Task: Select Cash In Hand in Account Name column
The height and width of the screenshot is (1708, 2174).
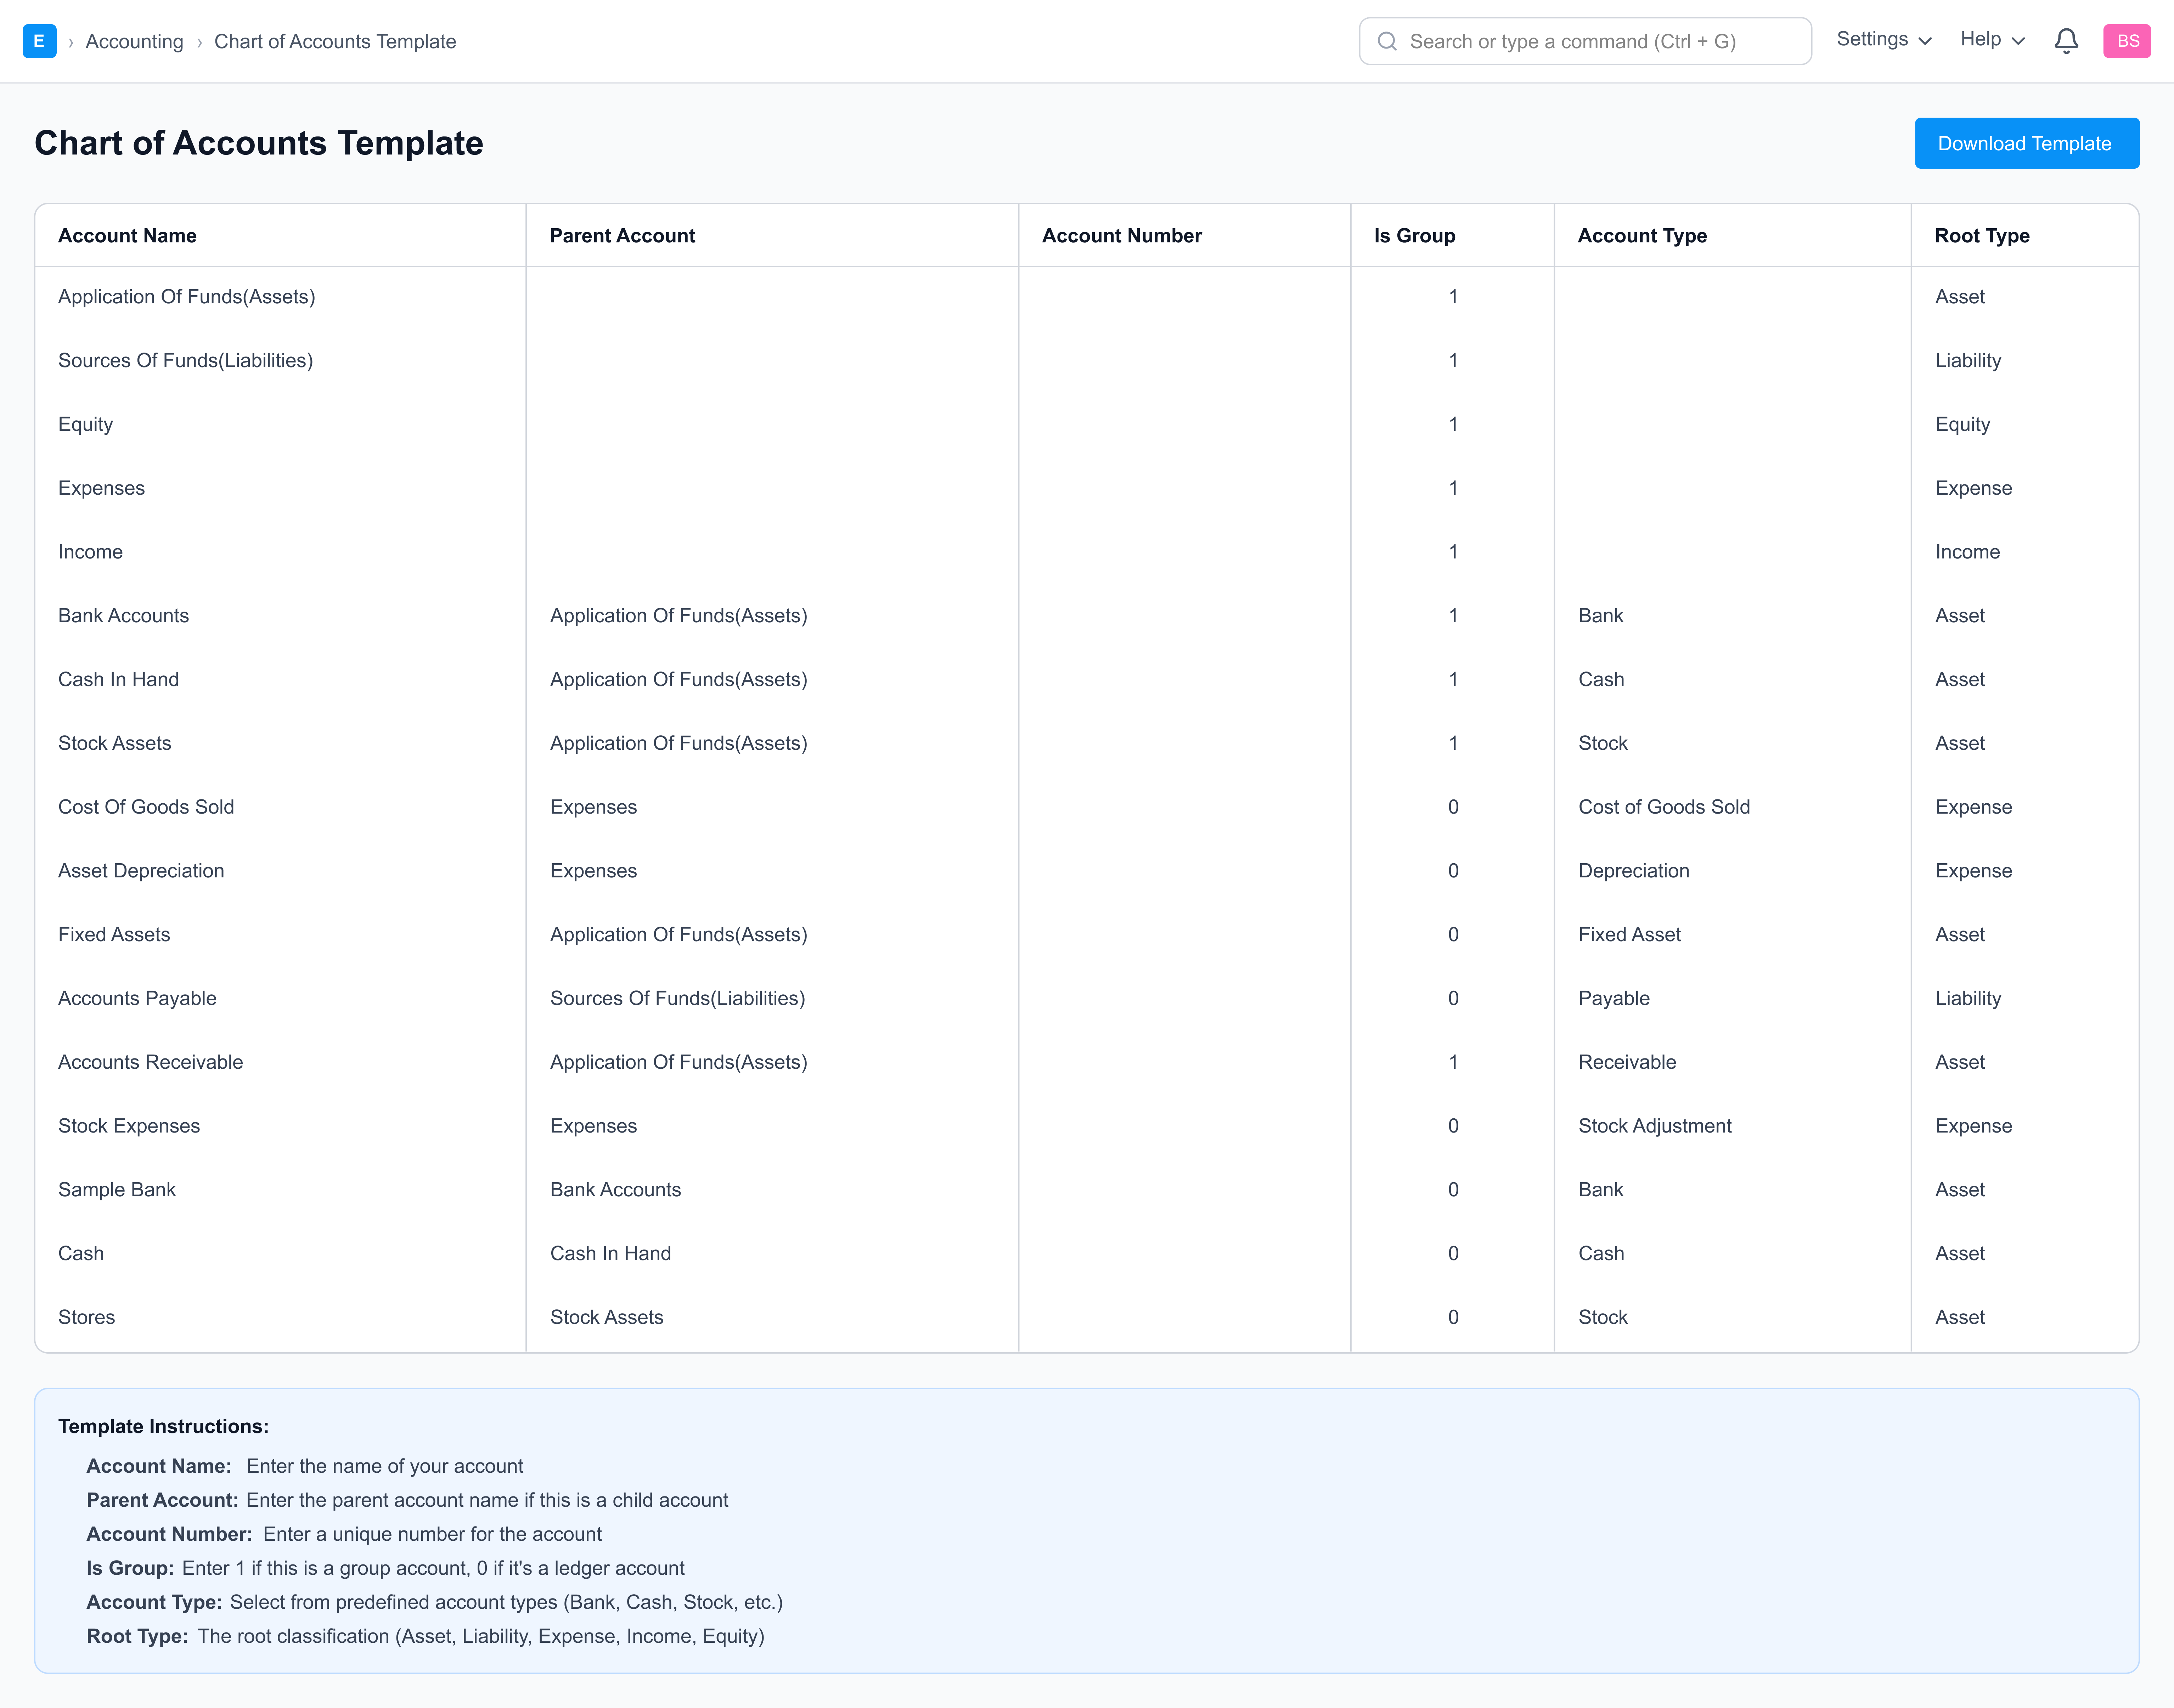Action: [x=119, y=680]
